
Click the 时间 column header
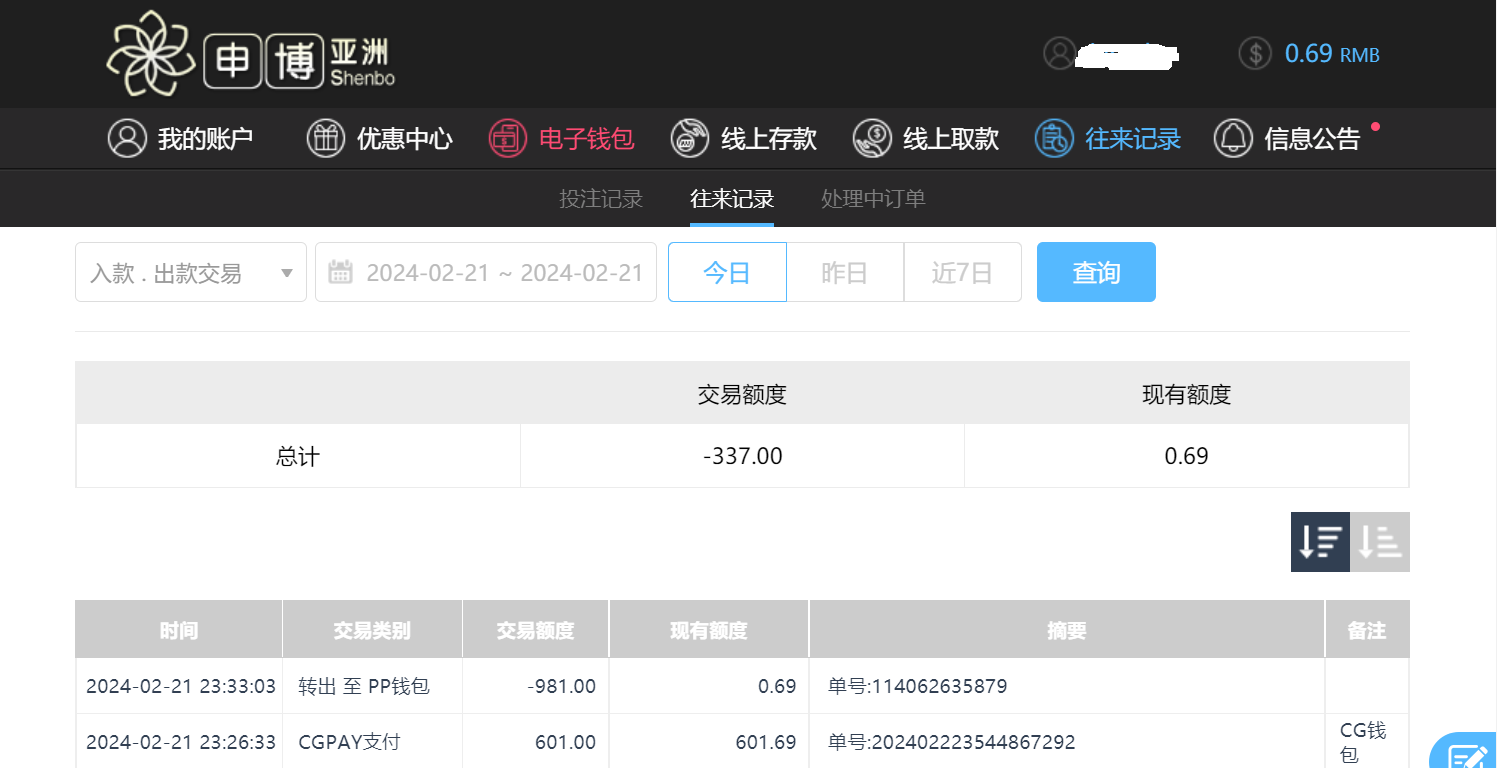179,630
